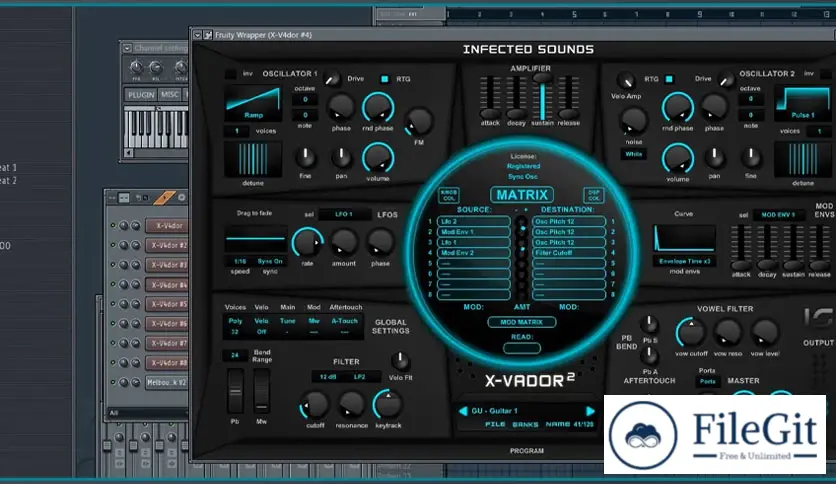Click the FM knob of Oscillator 1
Image resolution: width=836 pixels, height=484 pixels.
419,122
